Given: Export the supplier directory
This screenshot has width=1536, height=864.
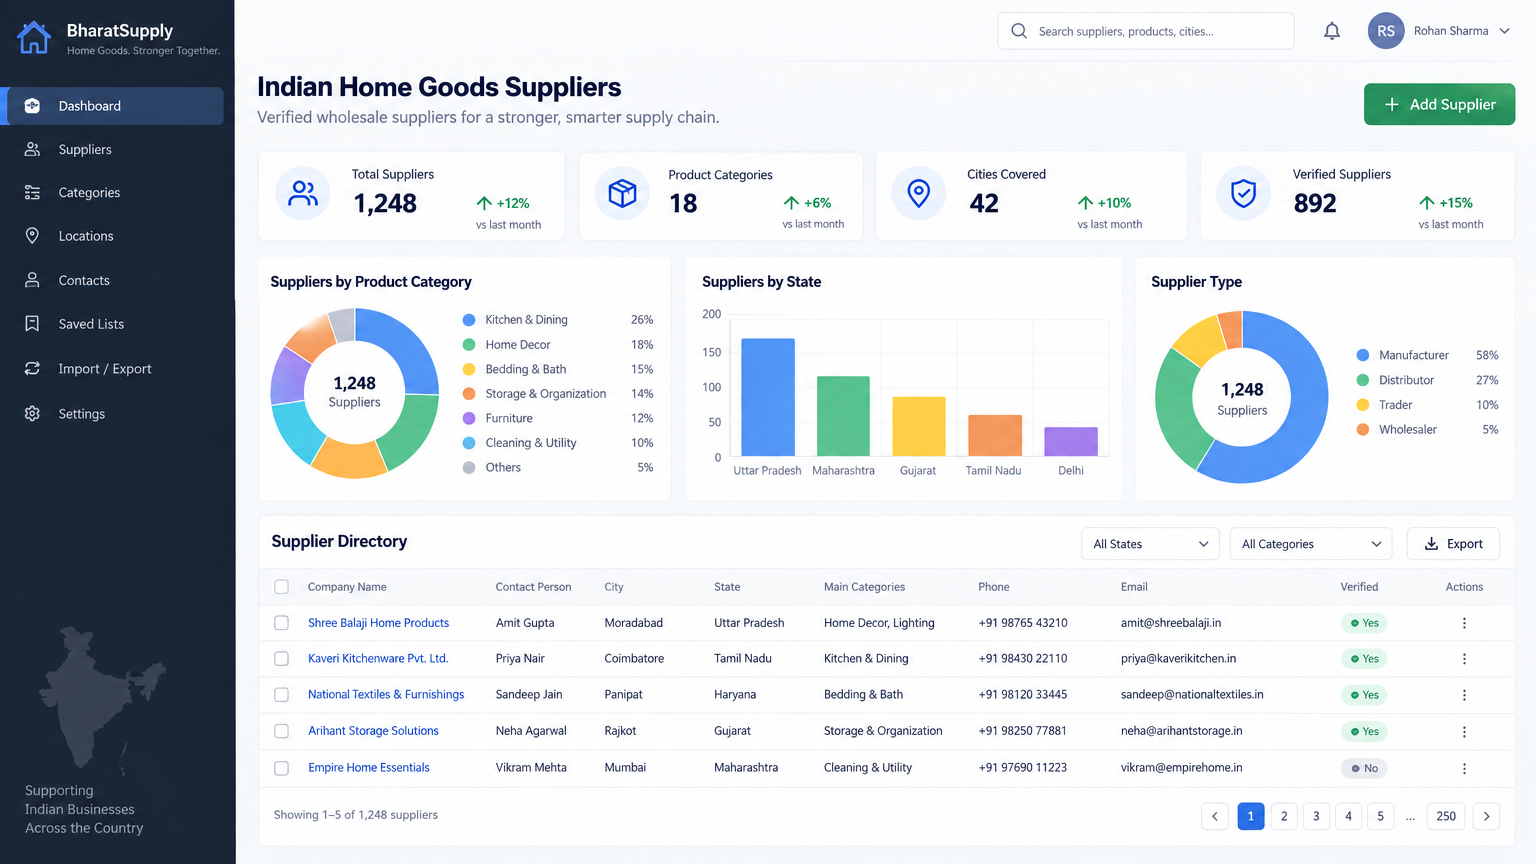Looking at the screenshot, I should [x=1453, y=544].
